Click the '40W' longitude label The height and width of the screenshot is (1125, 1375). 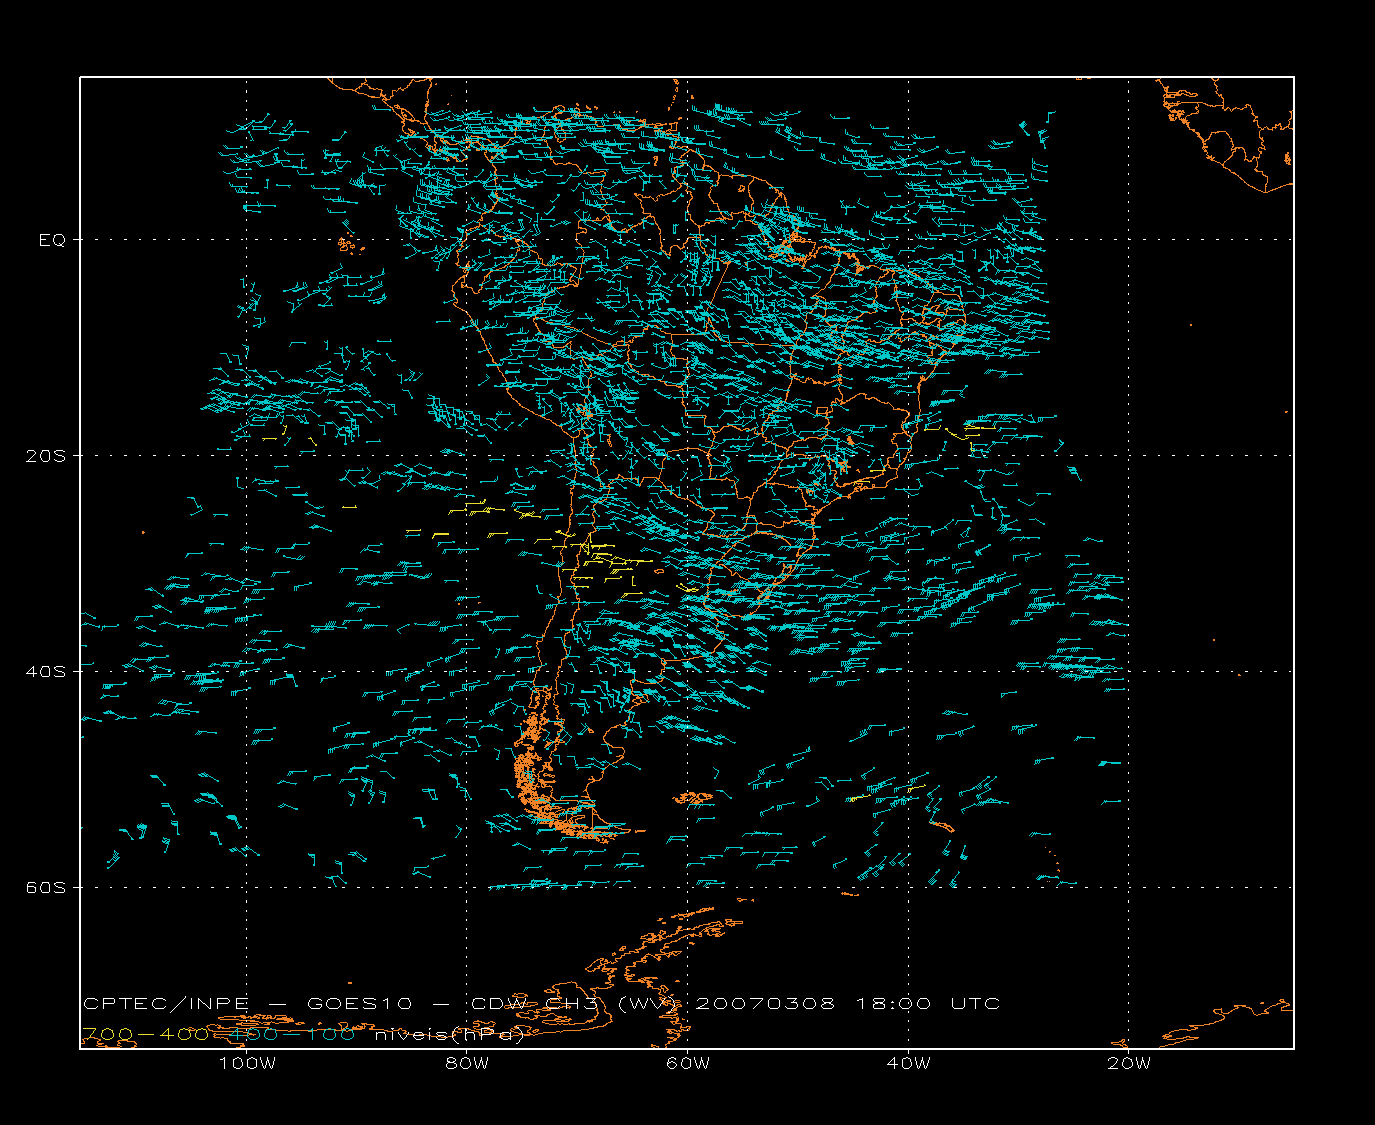pyautogui.click(x=908, y=1063)
